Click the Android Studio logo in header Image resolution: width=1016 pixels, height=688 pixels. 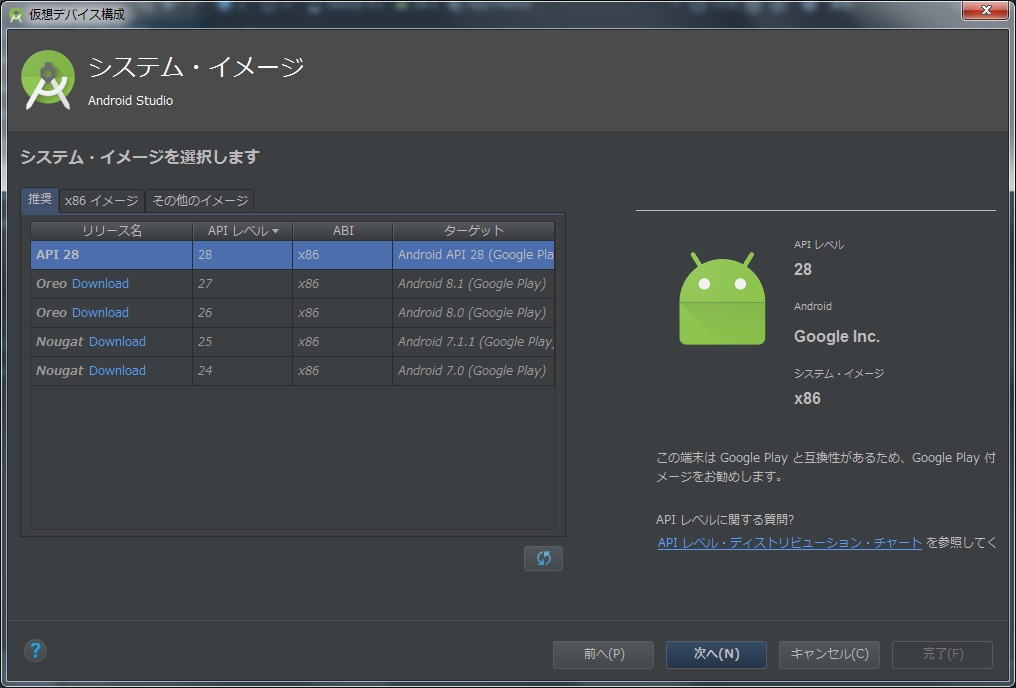pyautogui.click(x=48, y=80)
